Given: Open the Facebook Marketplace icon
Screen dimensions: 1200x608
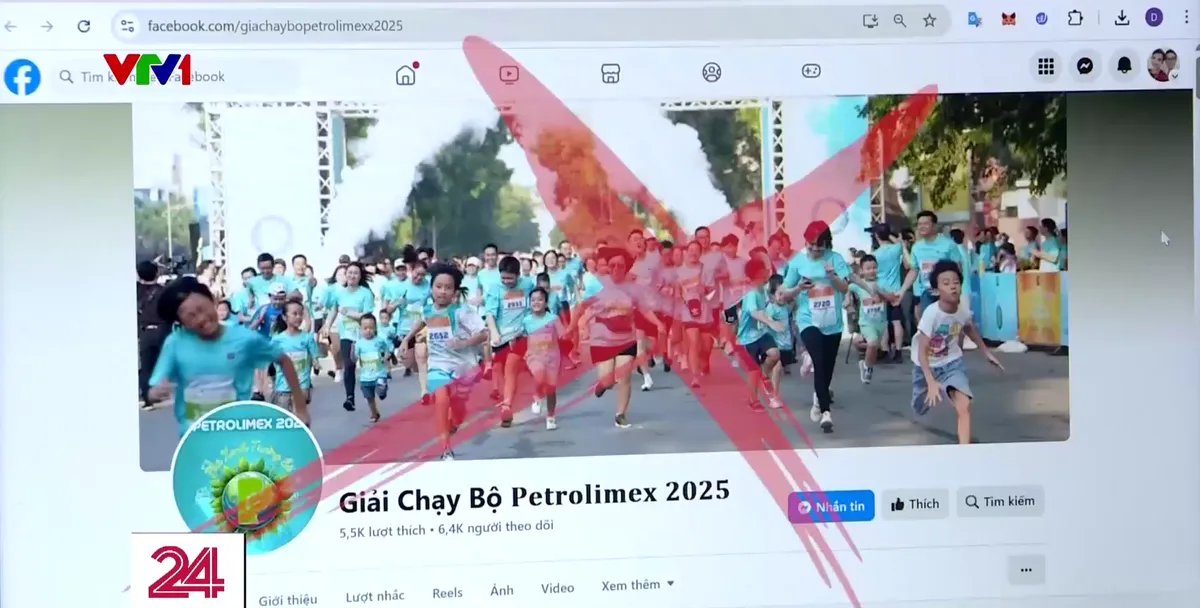Looking at the screenshot, I should click(611, 72).
